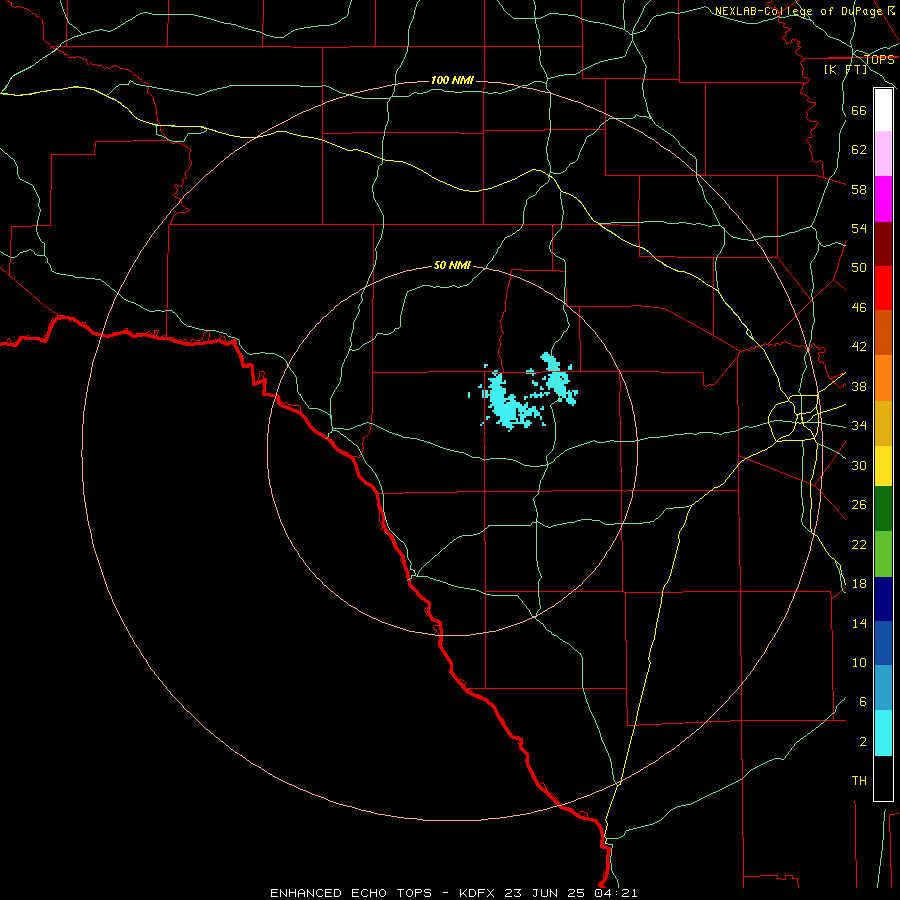Click the cyan 6 kft legend swatch
This screenshot has width=900, height=900.
click(x=883, y=733)
